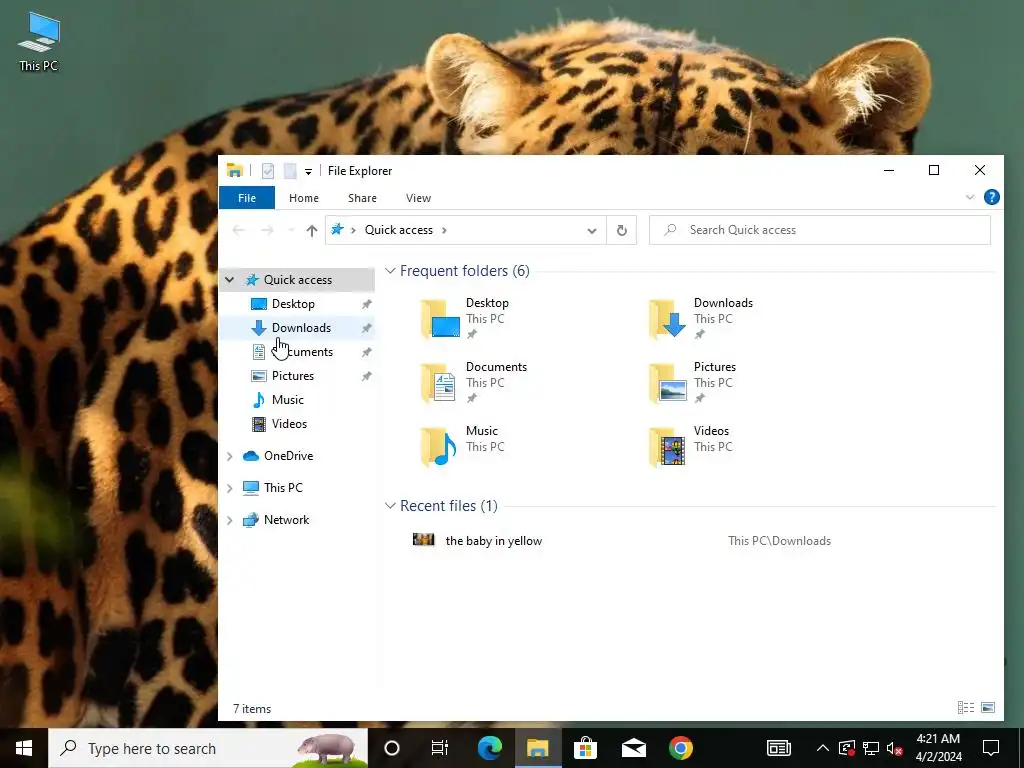This screenshot has width=1024, height=768.
Task: Click Quick access text in address bar
Action: 398,230
